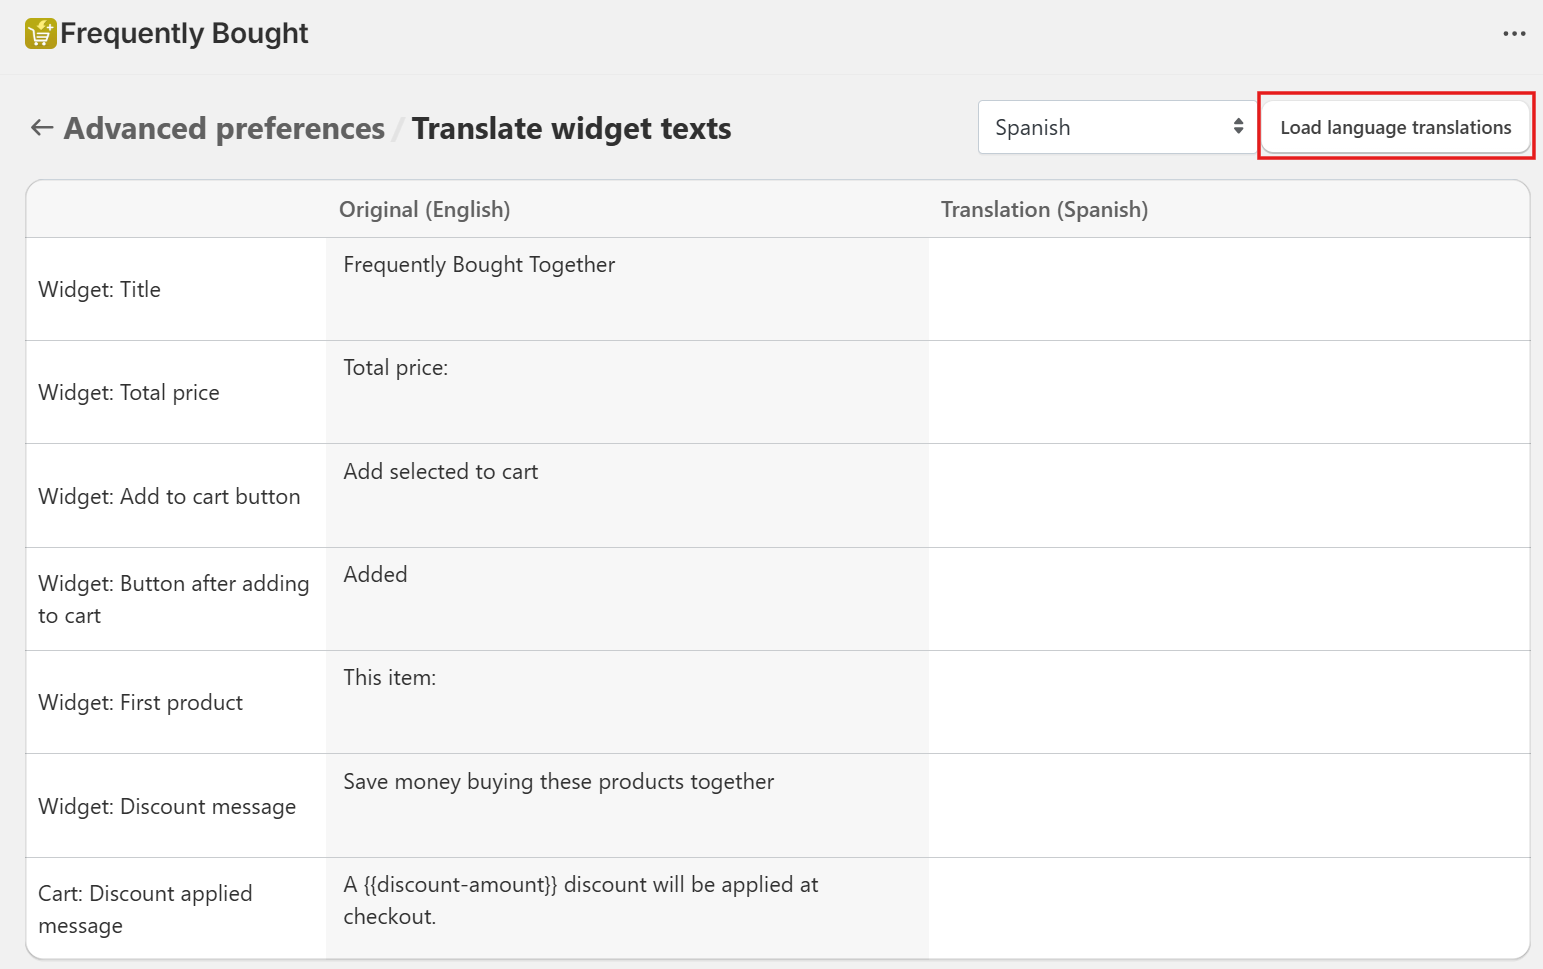
Task: Click the Frequently Bought app title
Action: coord(184,34)
